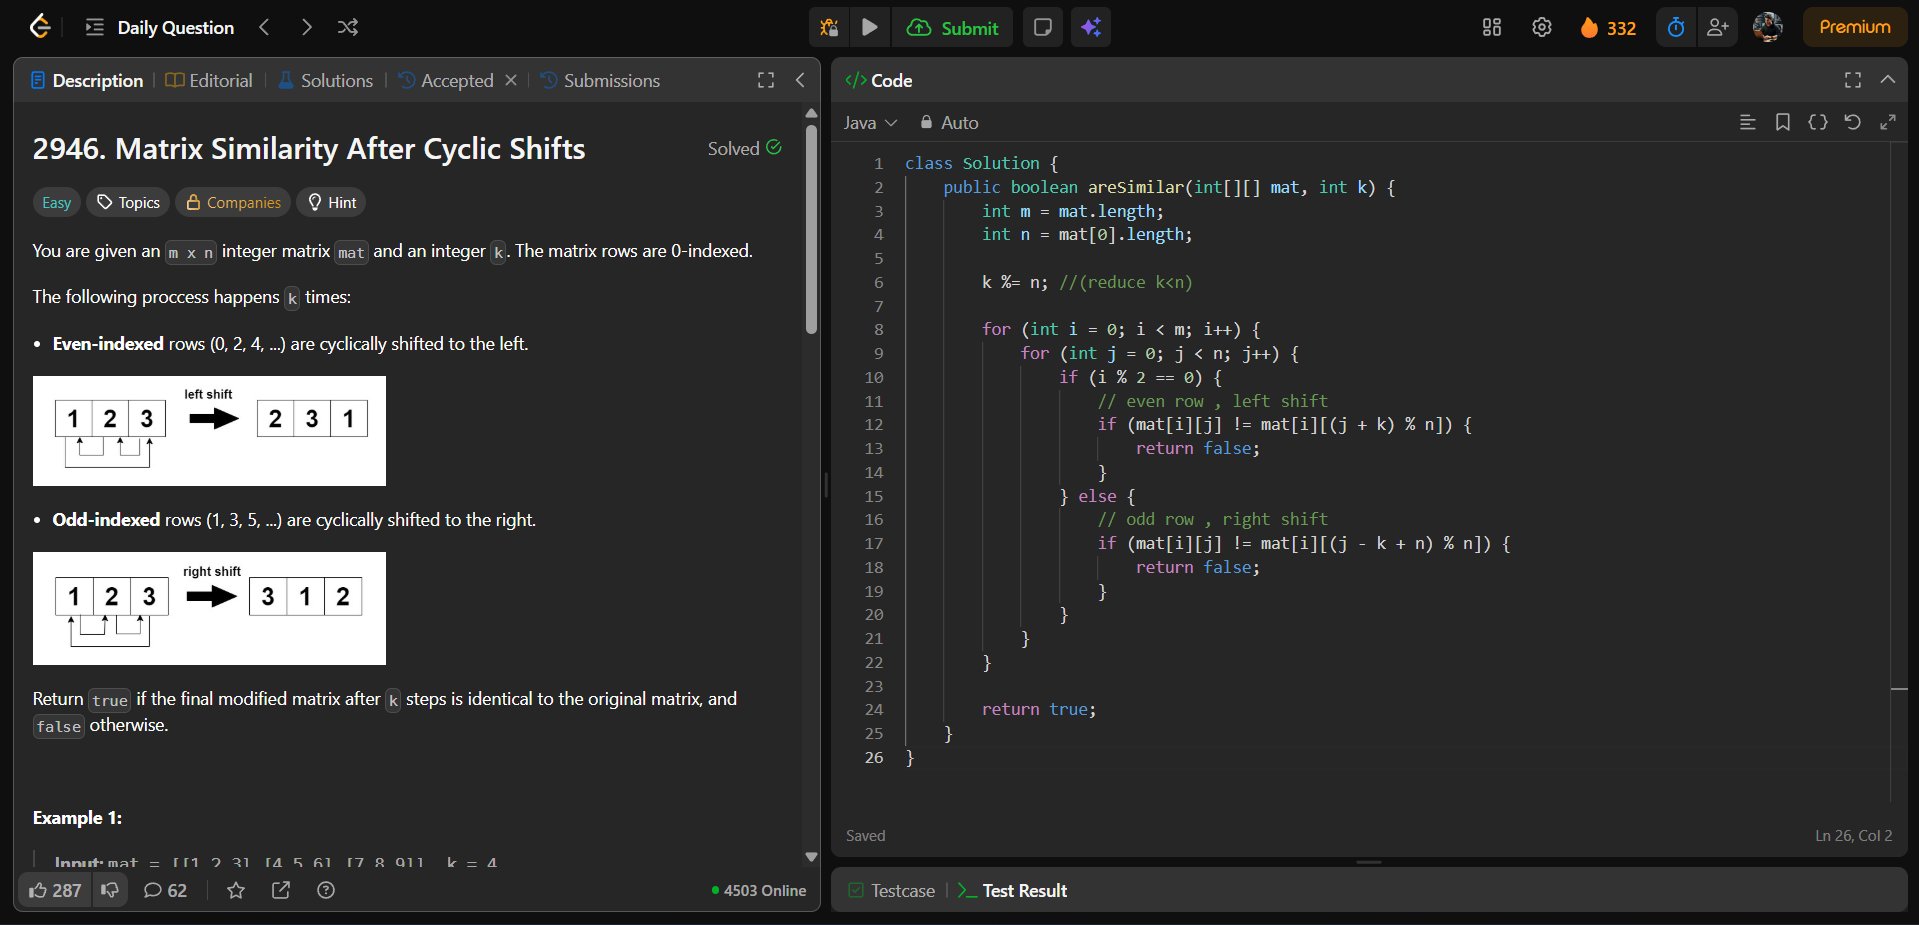Viewport: 1919px width, 925px height.
Task: Open the timer stopwatch icon
Action: (1676, 27)
